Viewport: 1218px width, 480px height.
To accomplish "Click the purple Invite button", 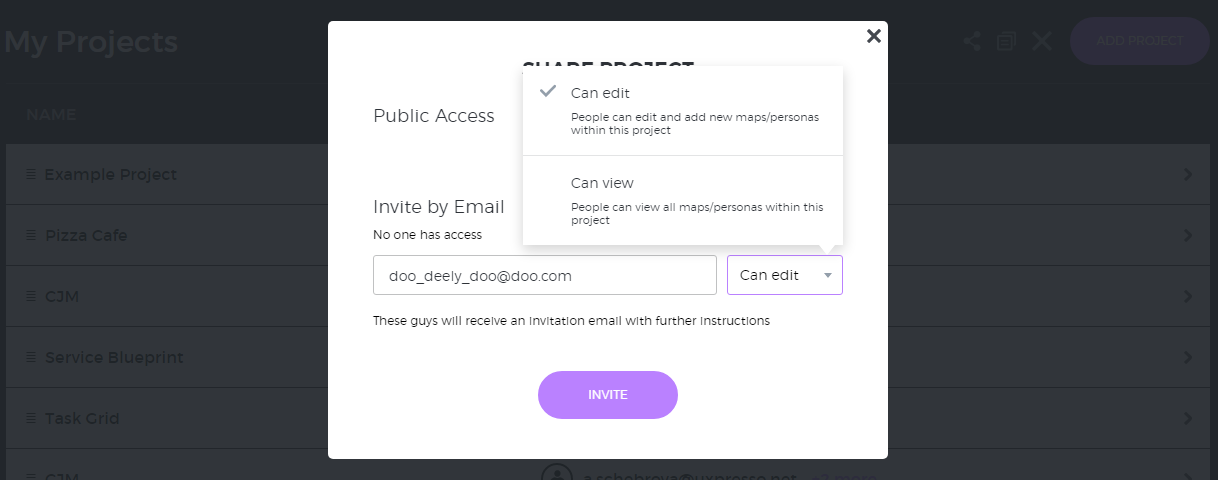I will (x=608, y=395).
